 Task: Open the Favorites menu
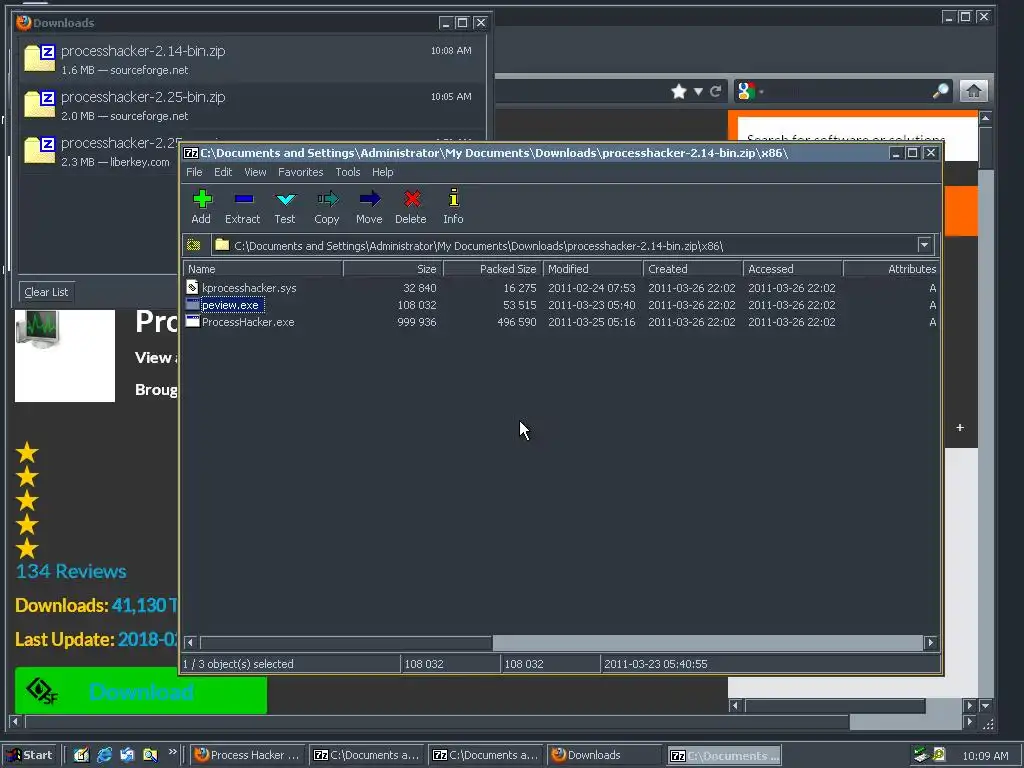tap(300, 172)
